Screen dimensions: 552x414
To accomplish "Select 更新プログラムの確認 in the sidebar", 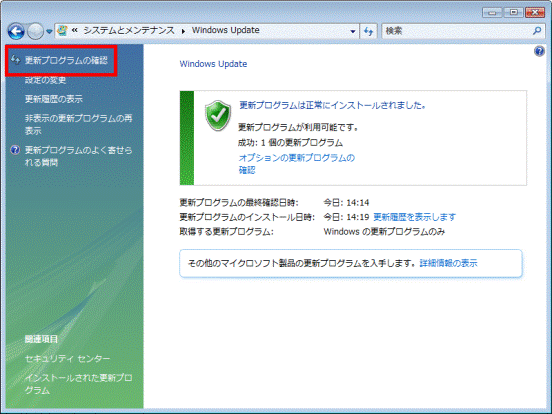I will pyautogui.click(x=66, y=61).
